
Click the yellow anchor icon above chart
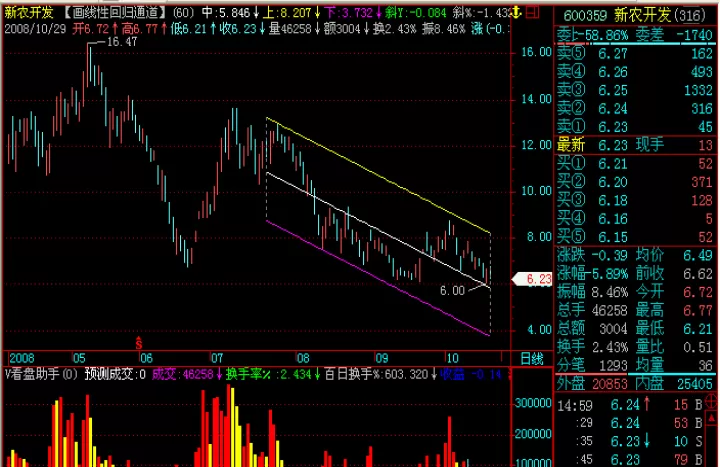coord(516,12)
